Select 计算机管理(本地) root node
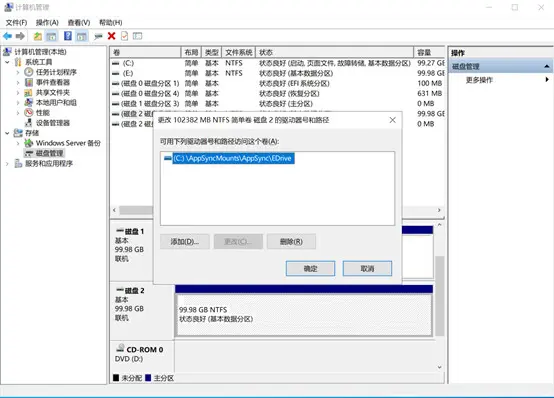 pyautogui.click(x=40, y=52)
